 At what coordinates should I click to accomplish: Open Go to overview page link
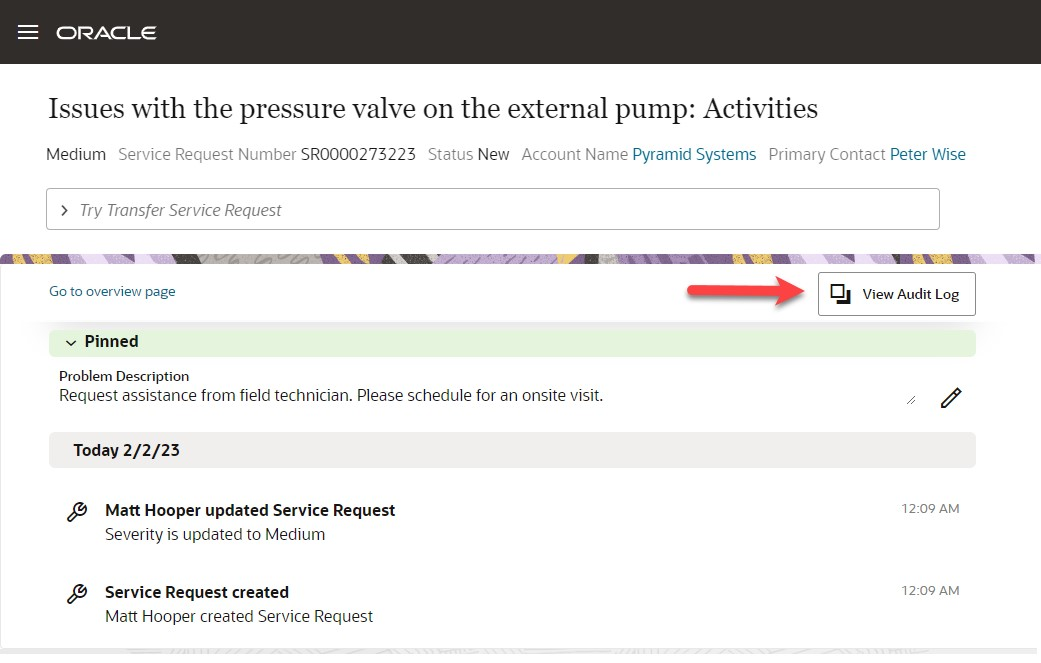tap(112, 291)
